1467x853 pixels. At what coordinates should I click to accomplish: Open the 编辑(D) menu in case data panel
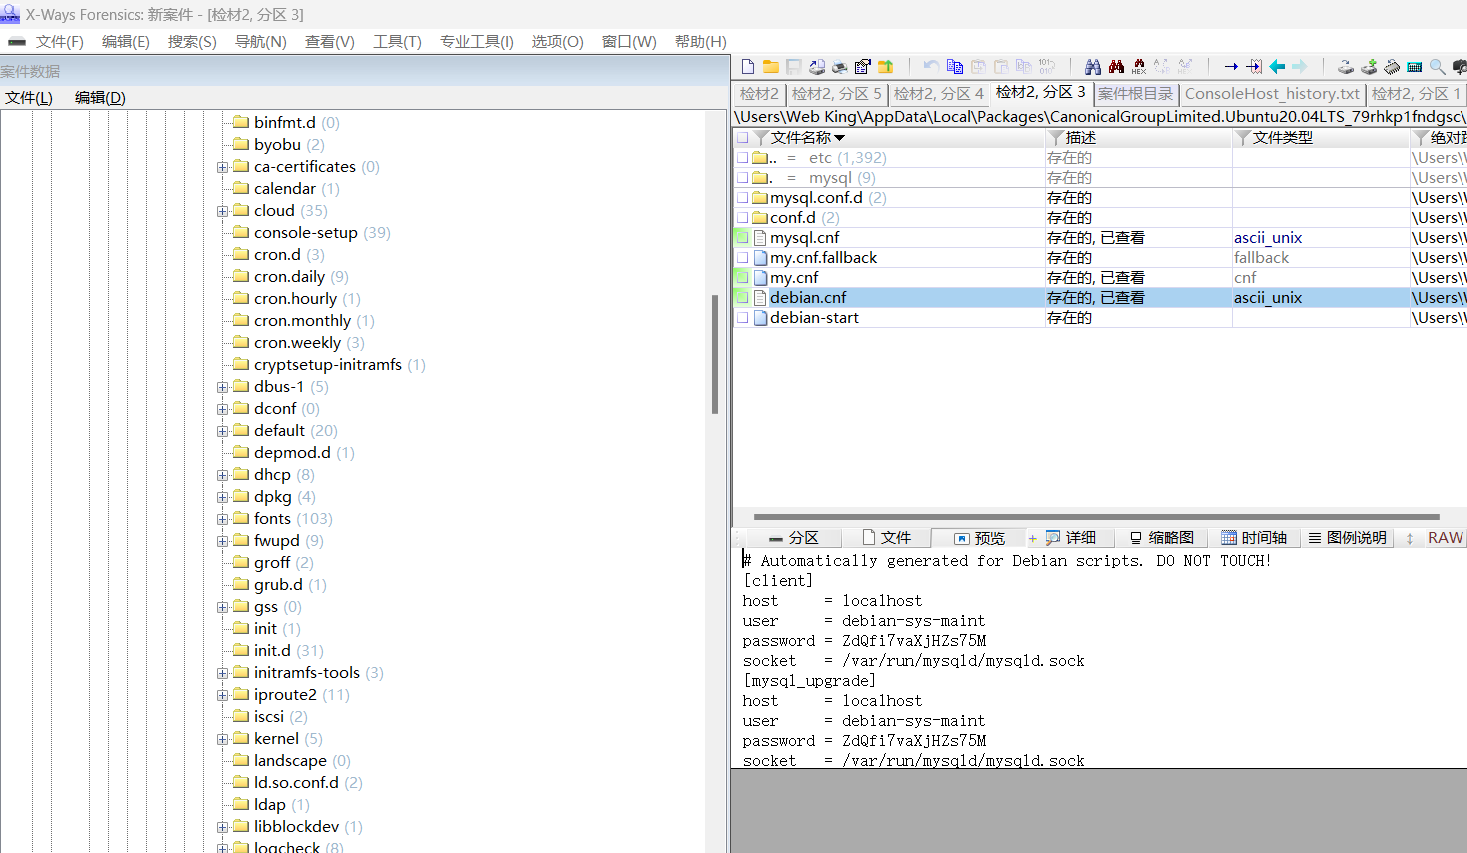click(100, 98)
